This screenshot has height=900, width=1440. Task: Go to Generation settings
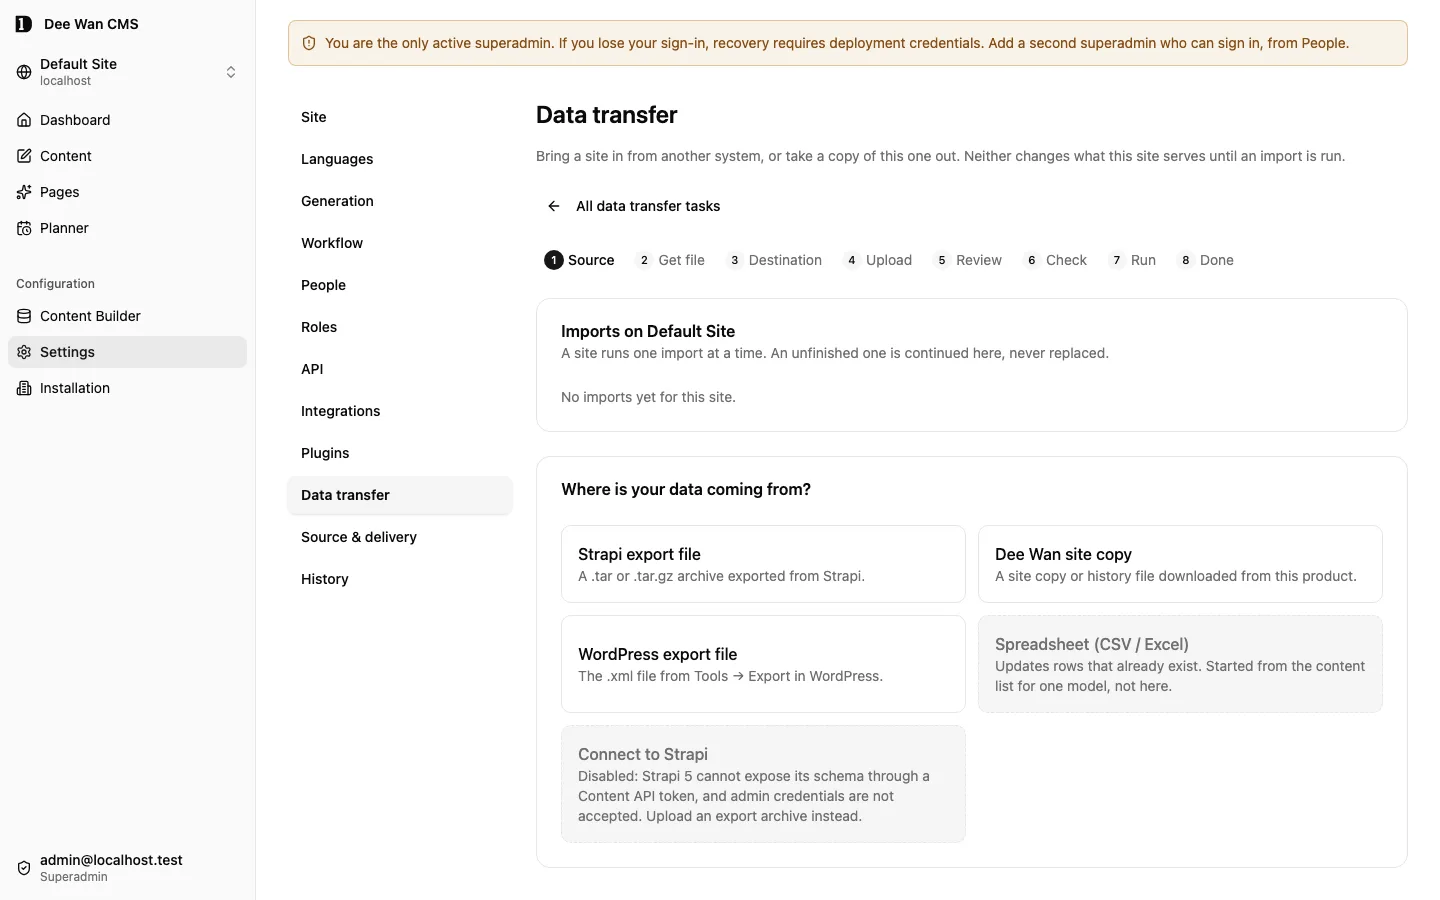point(400,201)
